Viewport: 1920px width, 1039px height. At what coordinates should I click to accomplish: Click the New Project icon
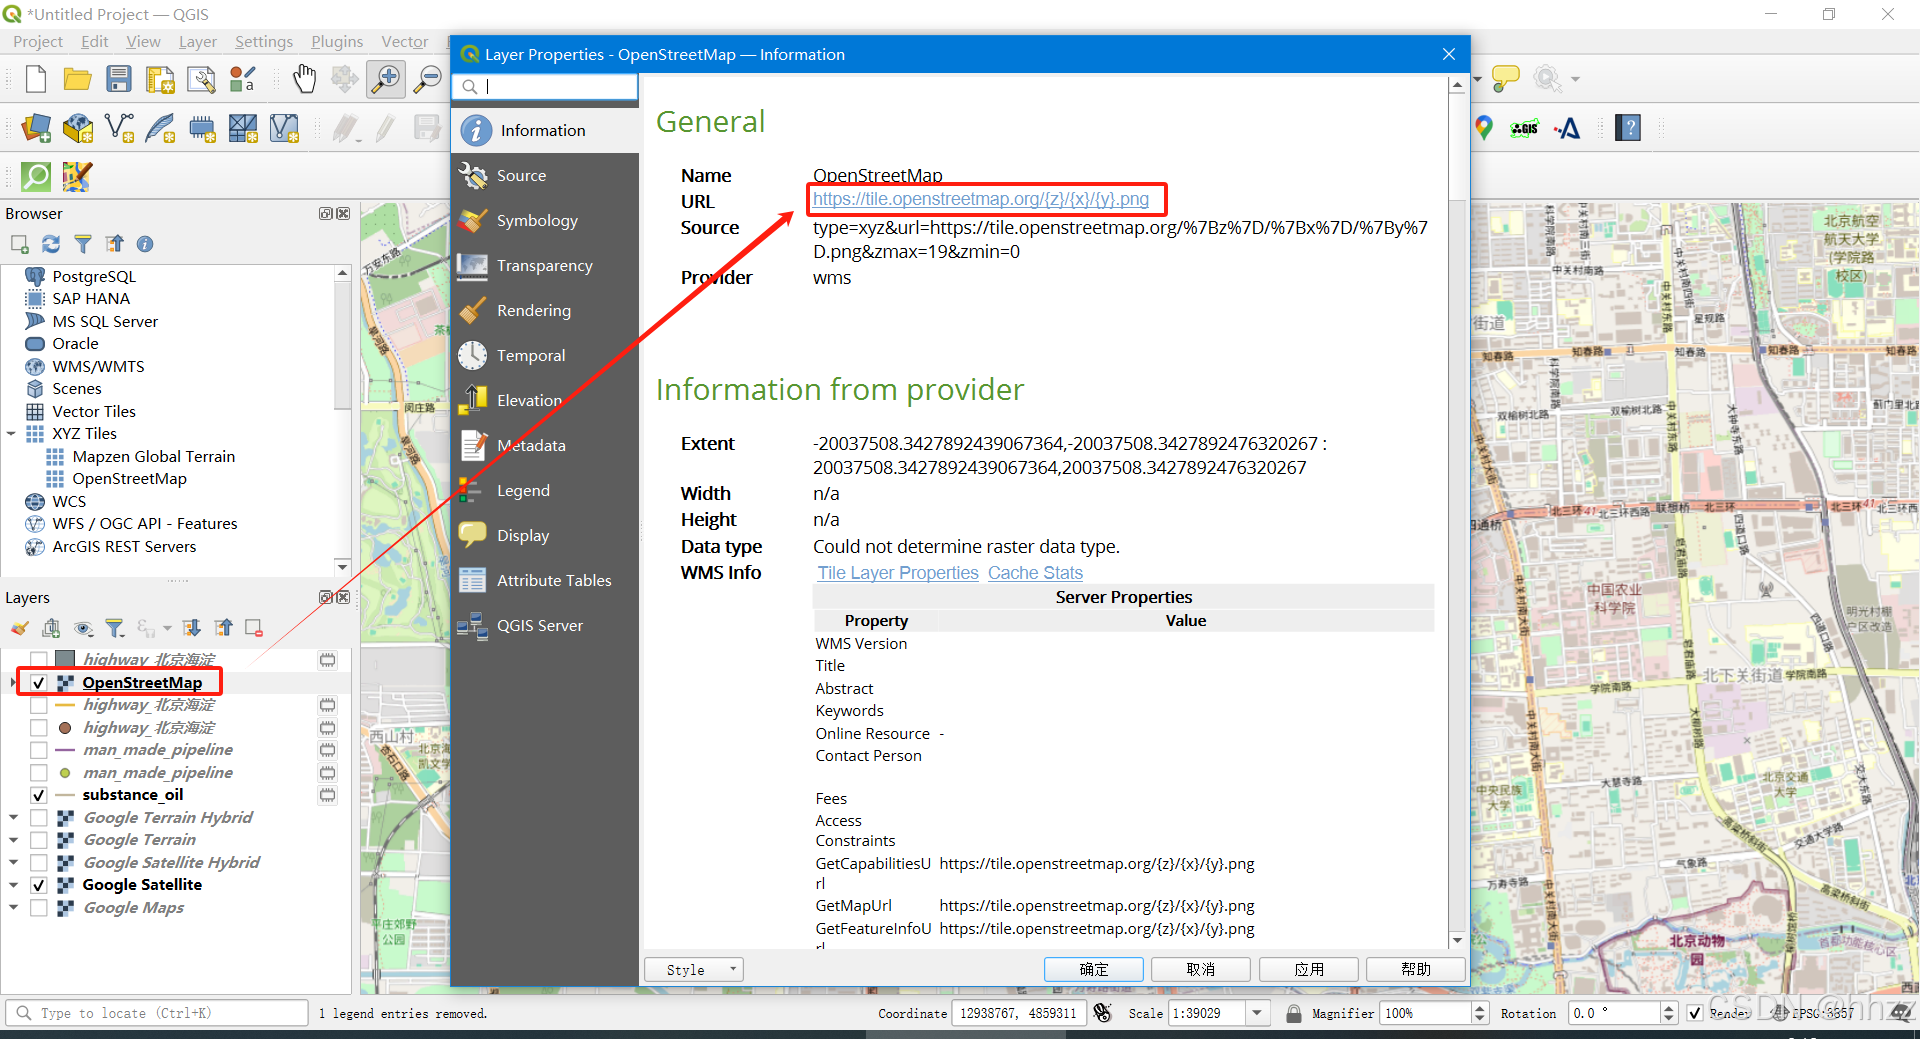coord(36,79)
